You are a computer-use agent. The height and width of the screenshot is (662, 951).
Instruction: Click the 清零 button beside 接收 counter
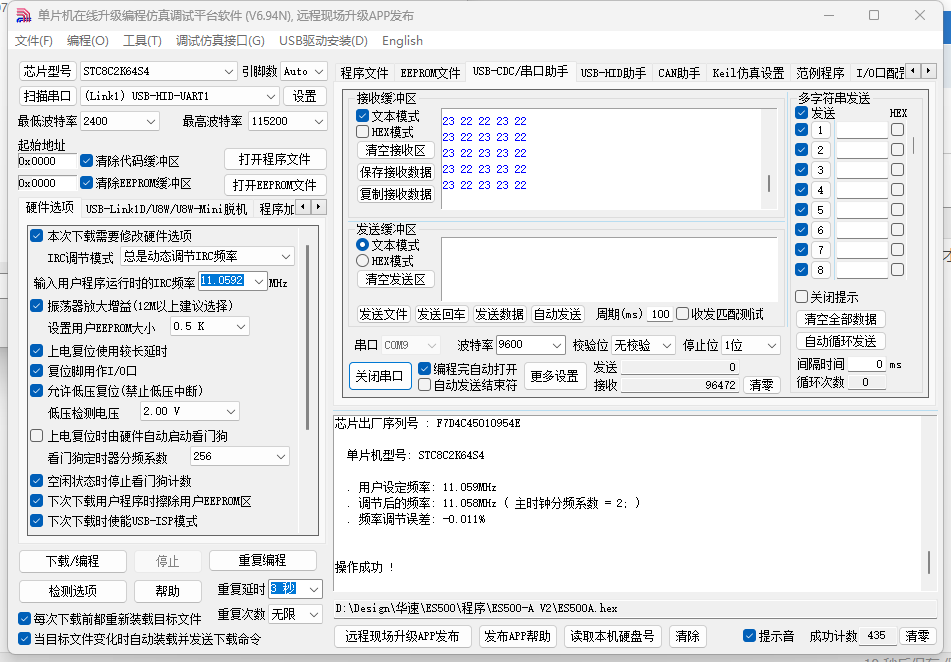pos(761,385)
